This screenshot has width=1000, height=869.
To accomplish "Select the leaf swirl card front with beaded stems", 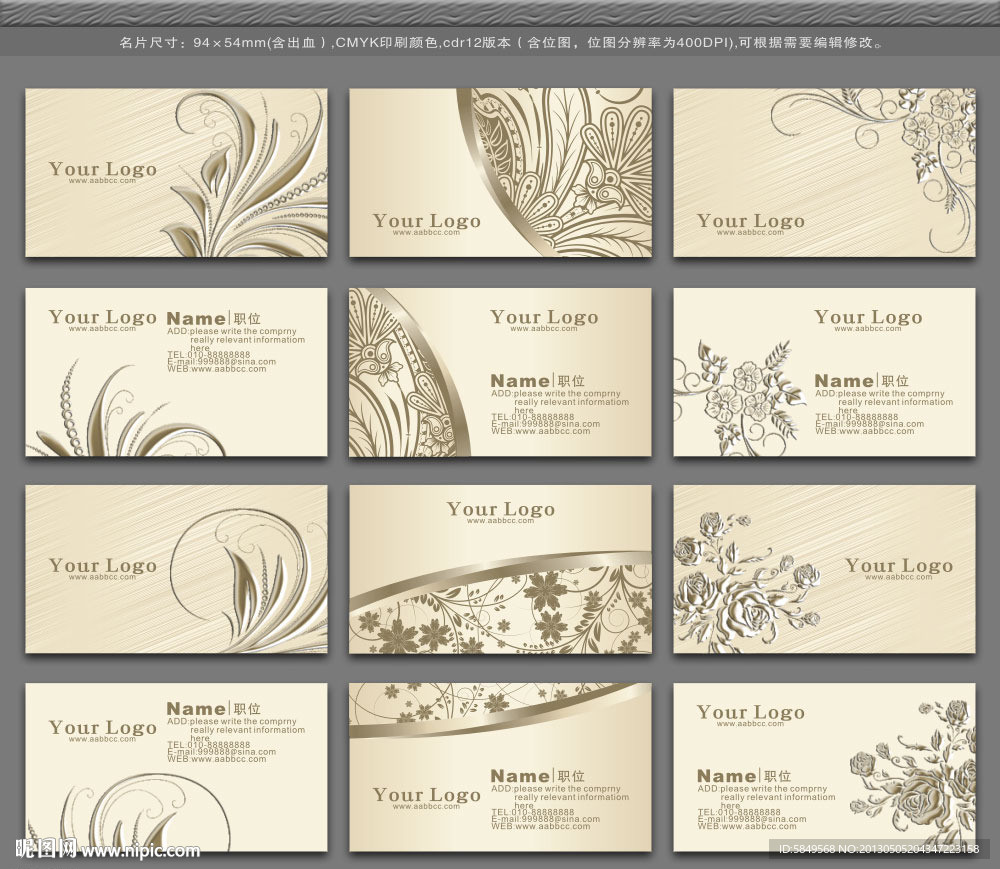I will click(x=177, y=173).
